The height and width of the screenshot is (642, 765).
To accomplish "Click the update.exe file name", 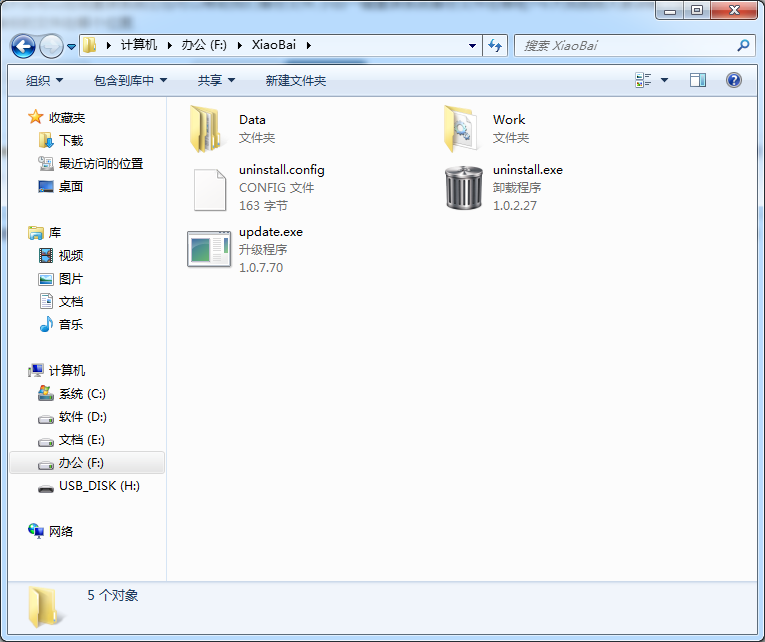I will coord(271,232).
